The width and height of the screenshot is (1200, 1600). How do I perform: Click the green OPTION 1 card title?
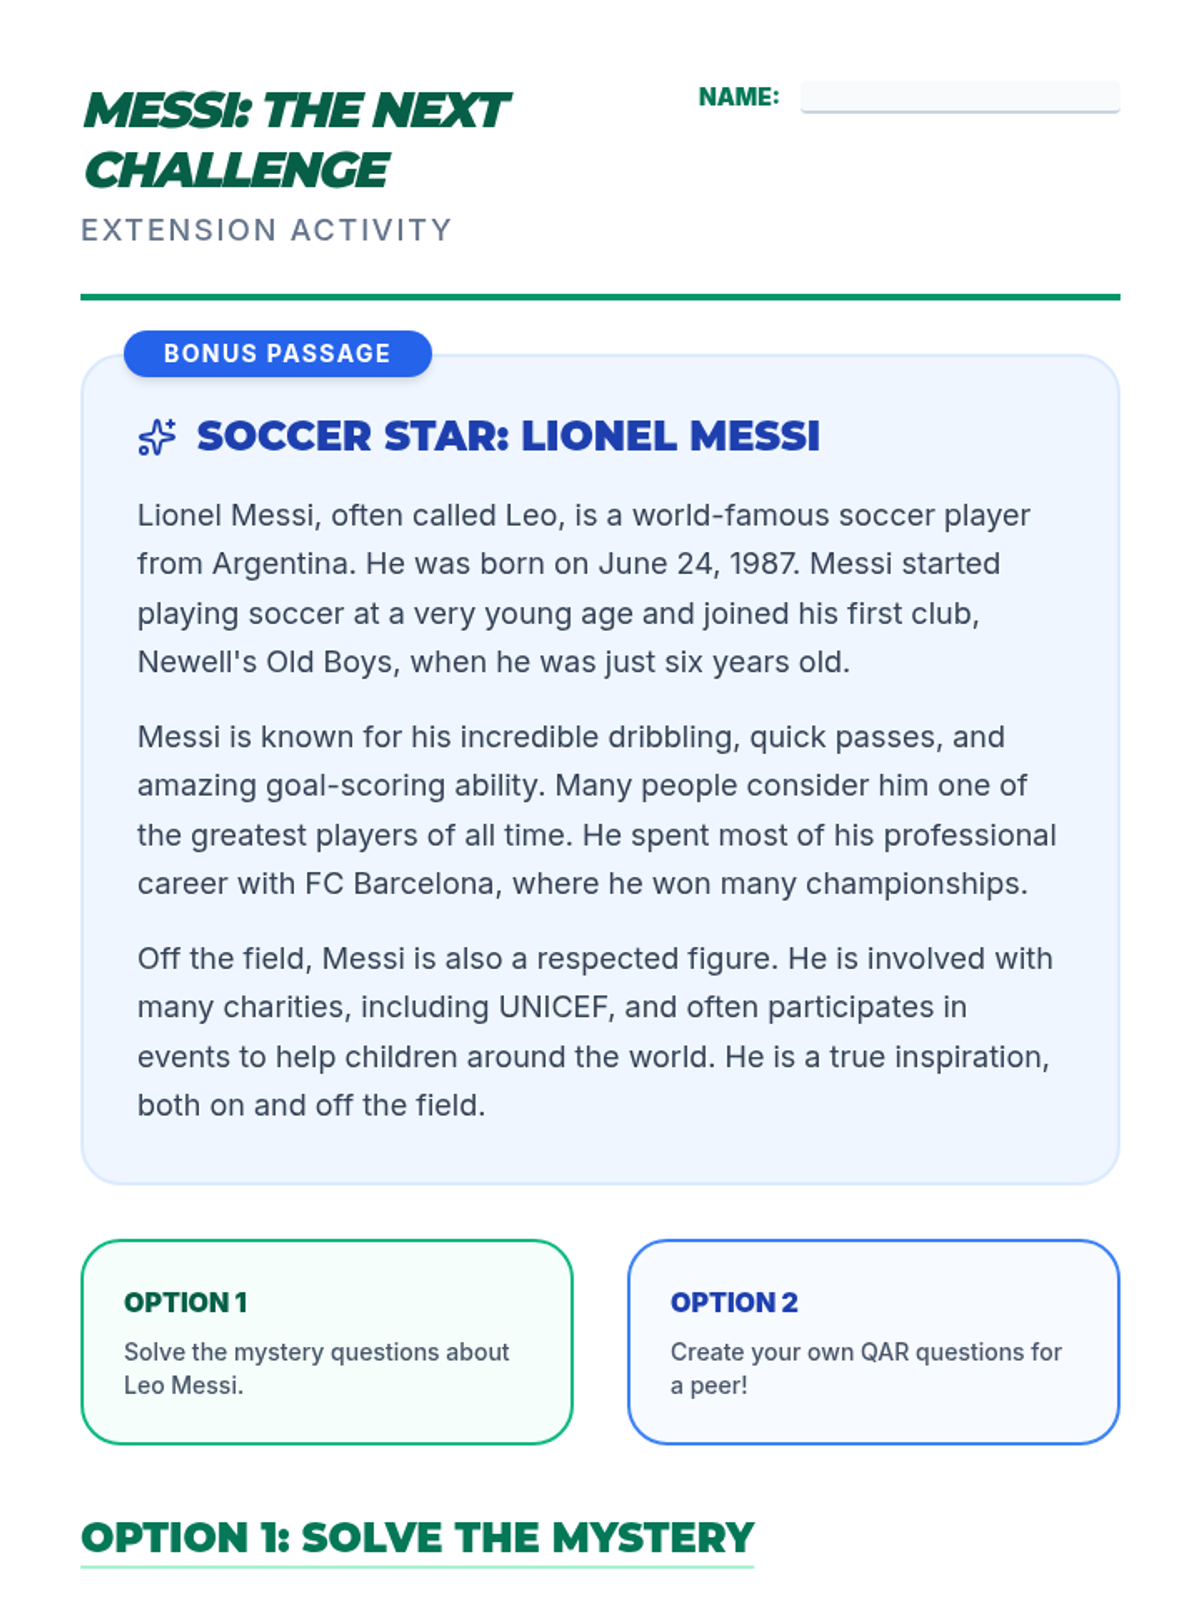(185, 1302)
